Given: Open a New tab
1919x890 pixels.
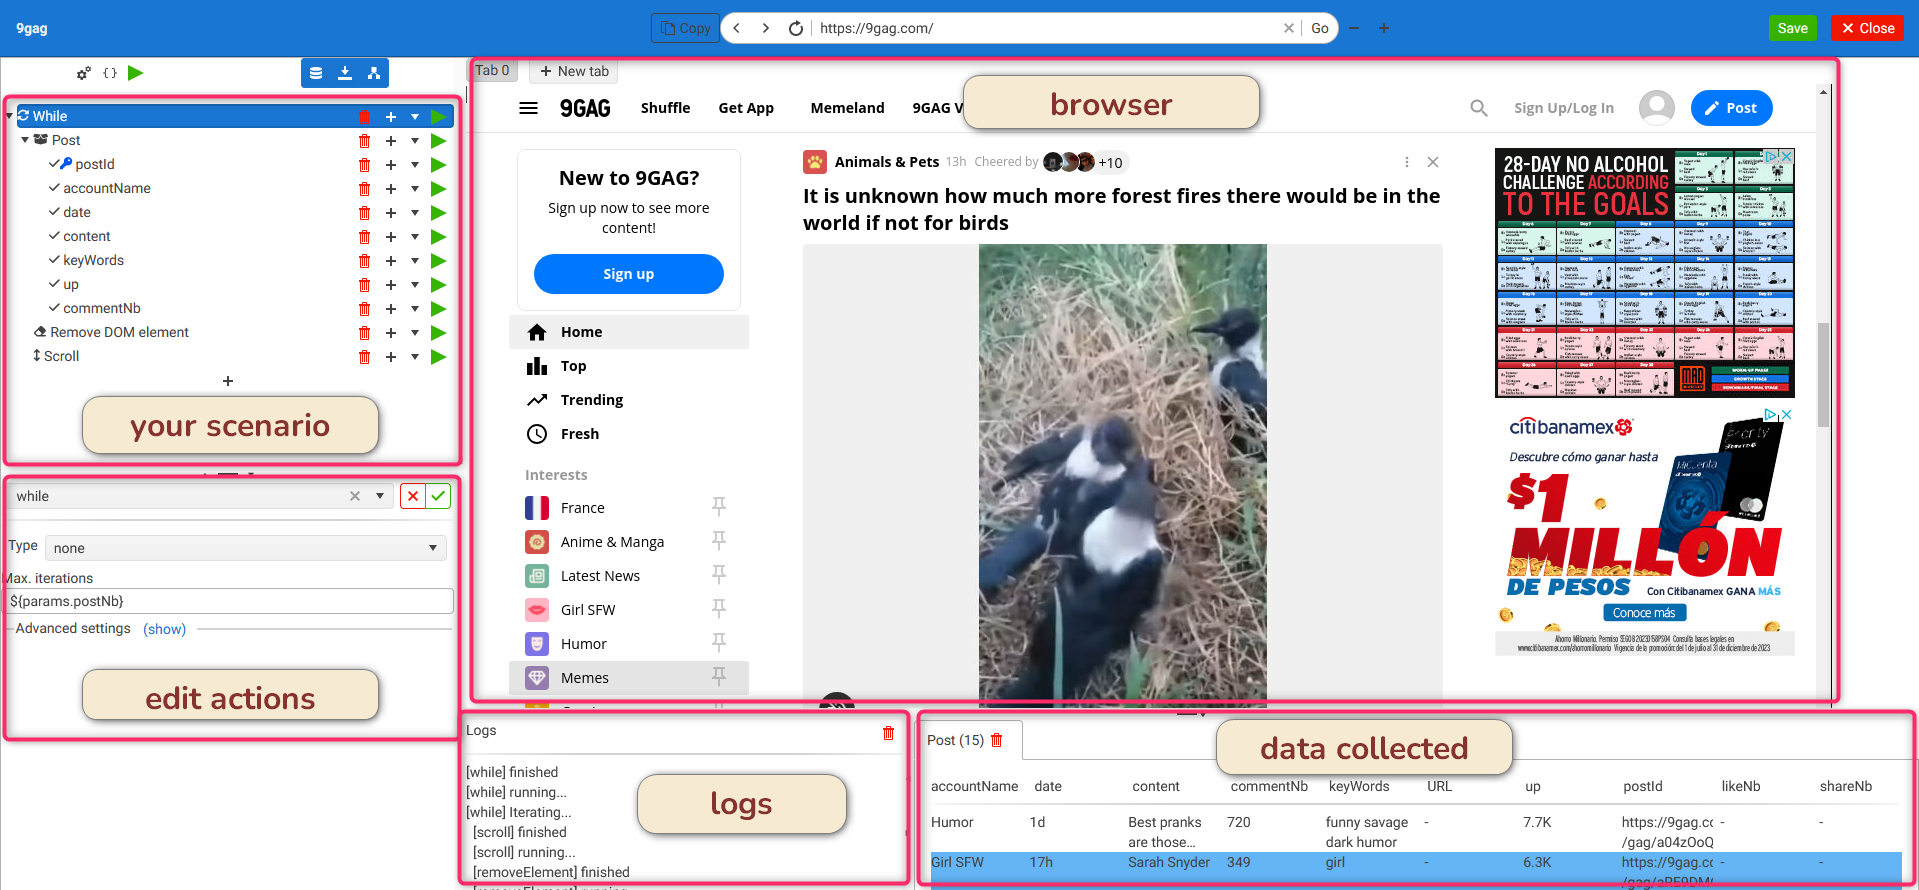Looking at the screenshot, I should click(x=574, y=71).
